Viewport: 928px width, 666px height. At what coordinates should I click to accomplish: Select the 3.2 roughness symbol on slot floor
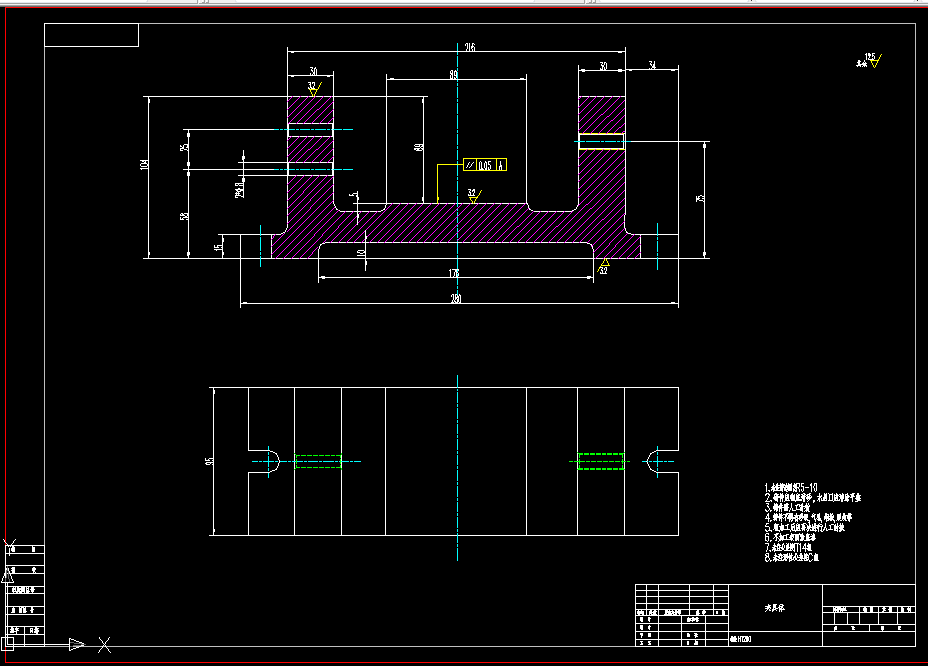pyautogui.click(x=474, y=196)
